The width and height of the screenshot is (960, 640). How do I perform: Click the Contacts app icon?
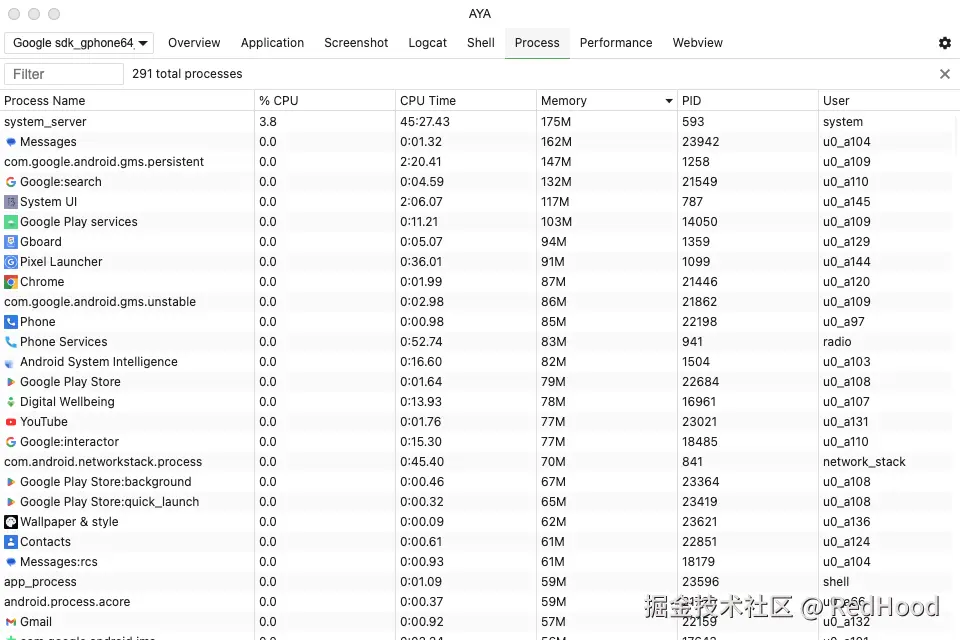pos(10,542)
